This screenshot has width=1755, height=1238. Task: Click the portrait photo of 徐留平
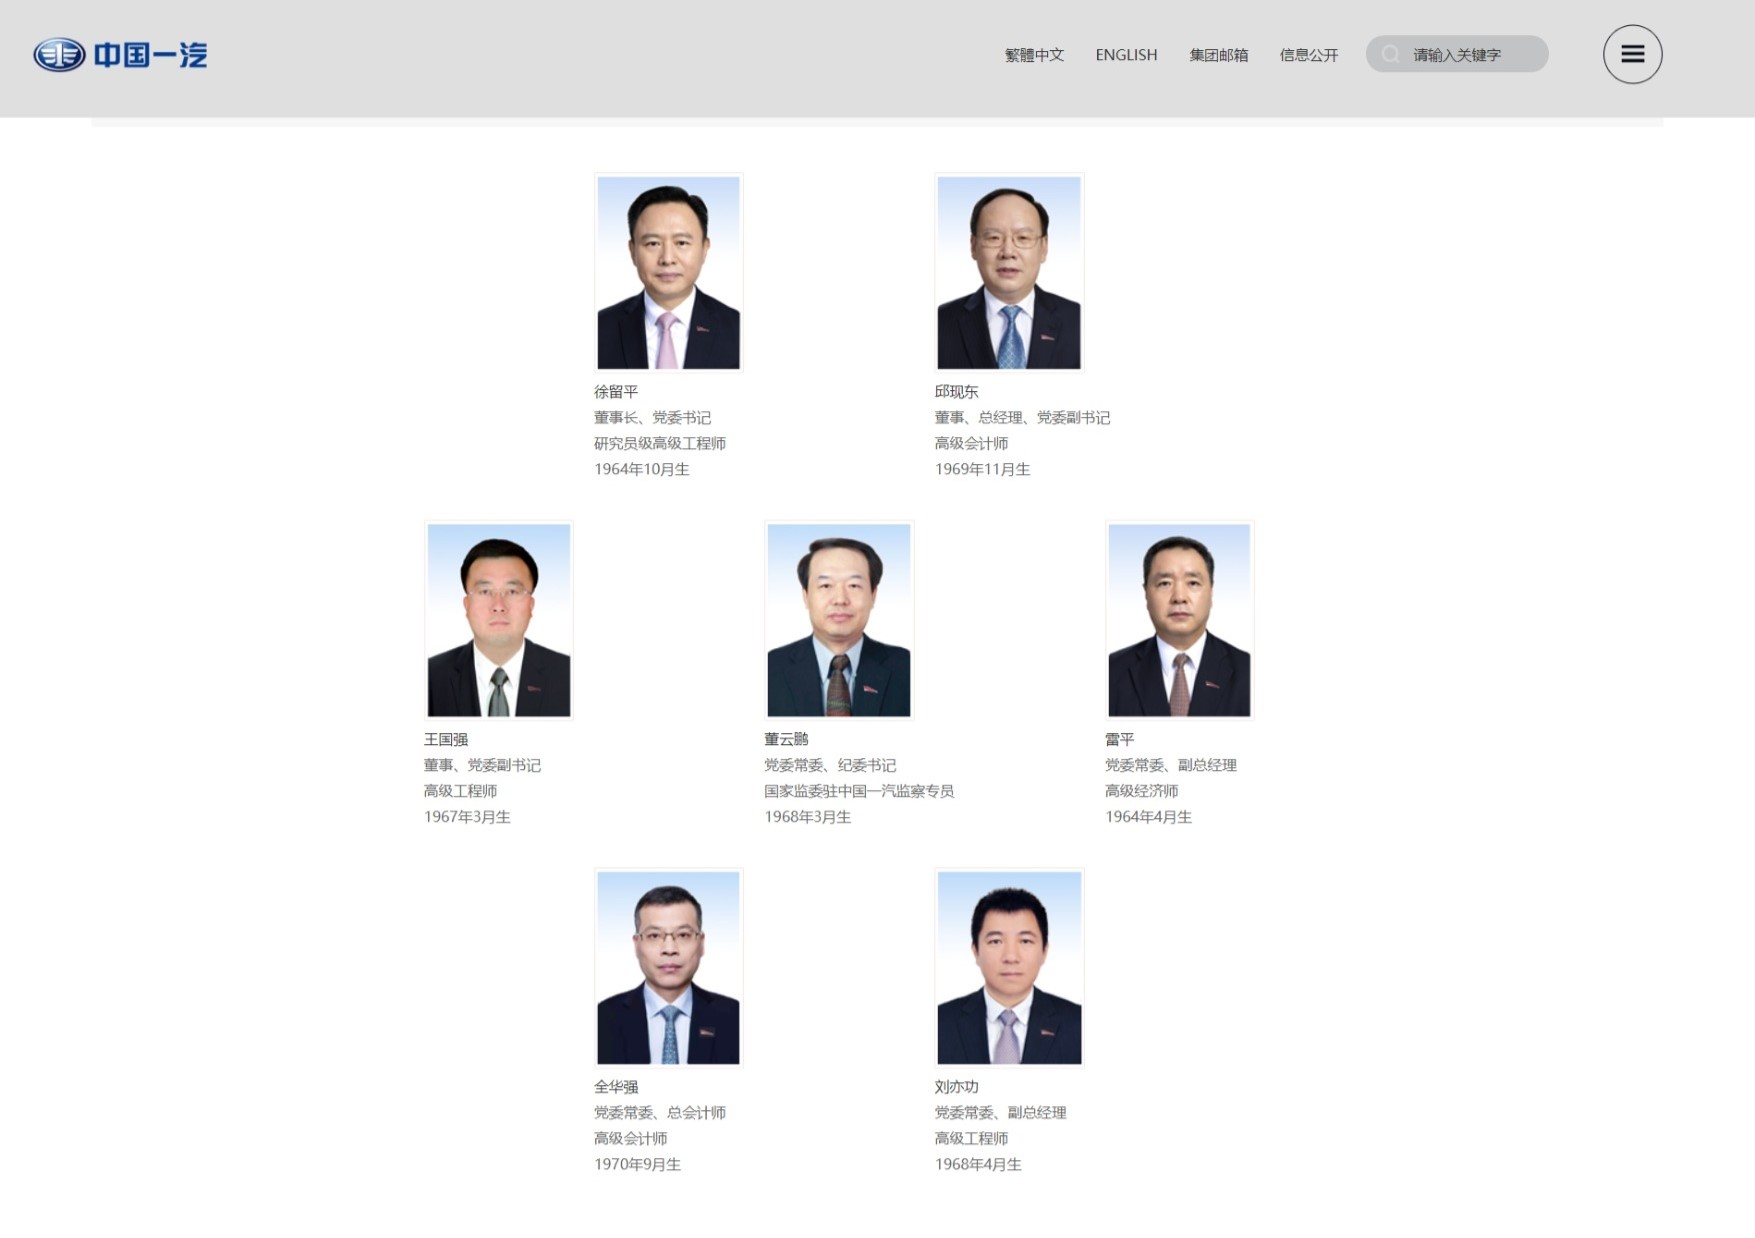point(668,273)
